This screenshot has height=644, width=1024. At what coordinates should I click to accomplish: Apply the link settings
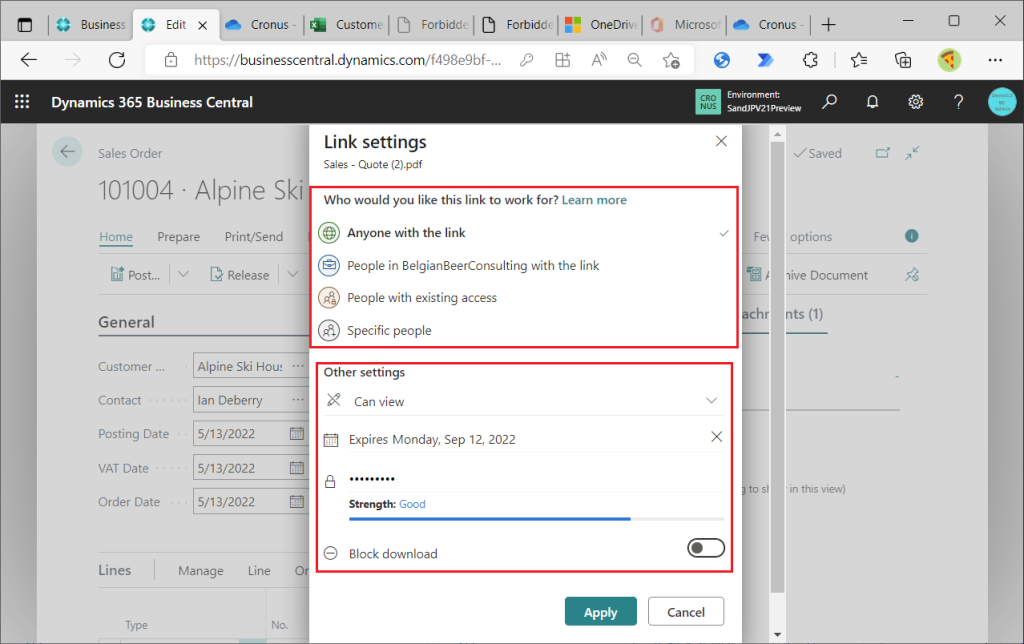pyautogui.click(x=600, y=612)
